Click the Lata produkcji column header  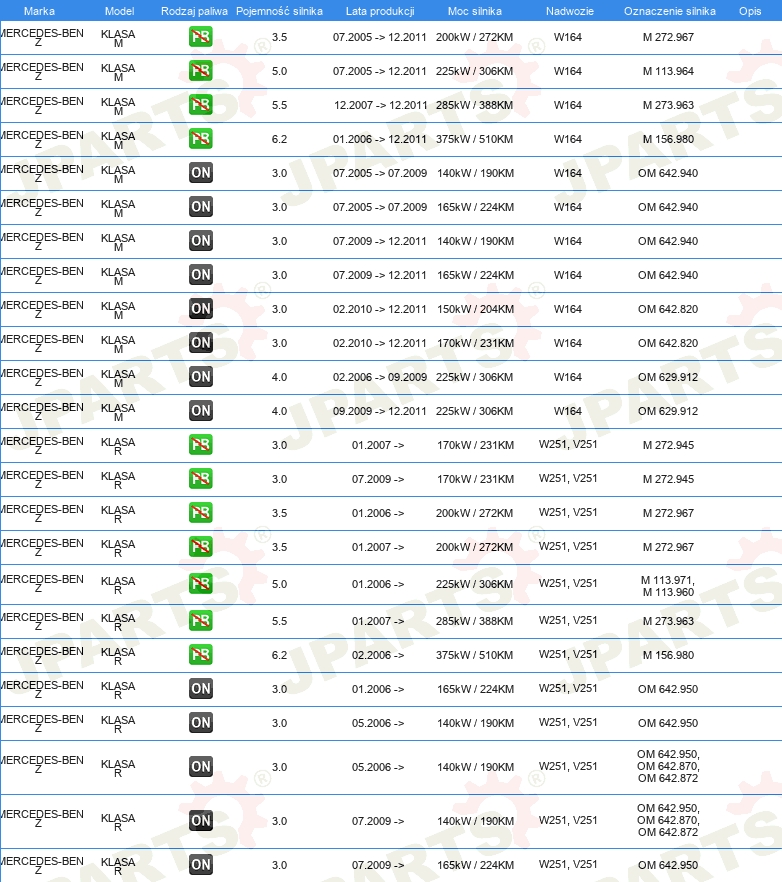380,11
